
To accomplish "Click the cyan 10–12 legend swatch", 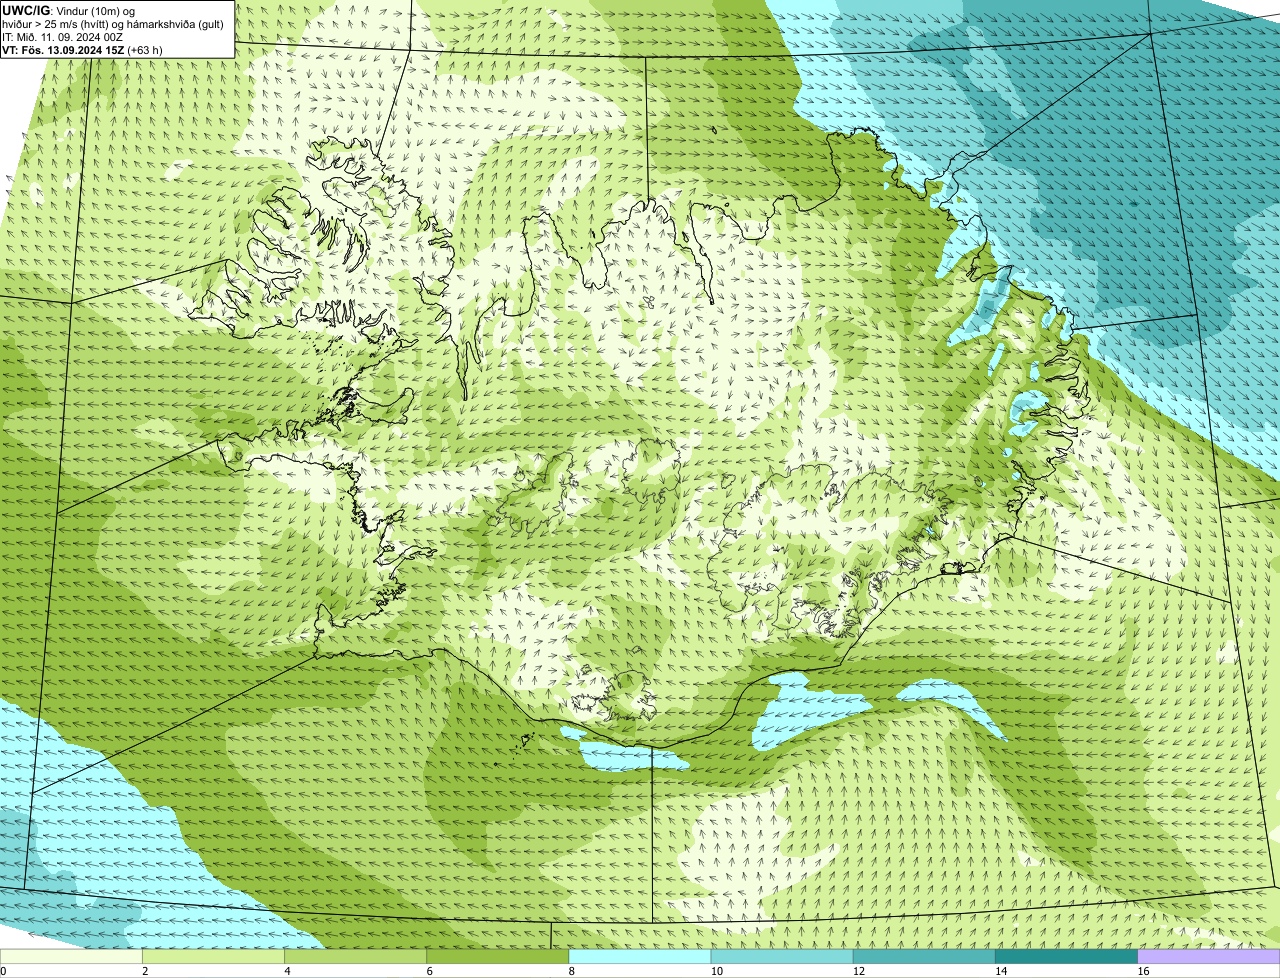I will (x=782, y=956).
